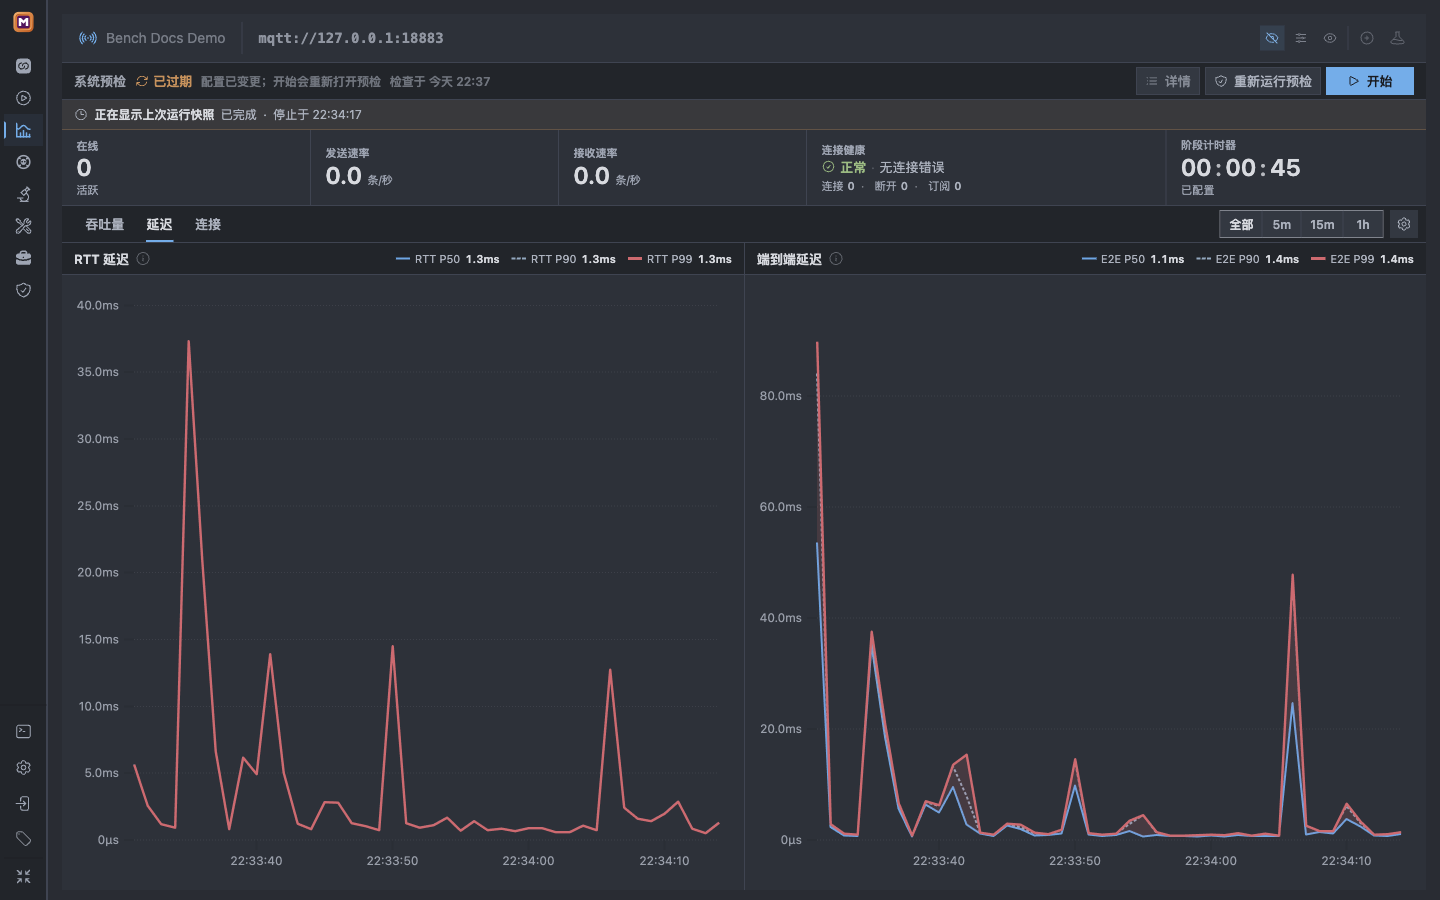Click the green 正常 health check icon

(828, 167)
